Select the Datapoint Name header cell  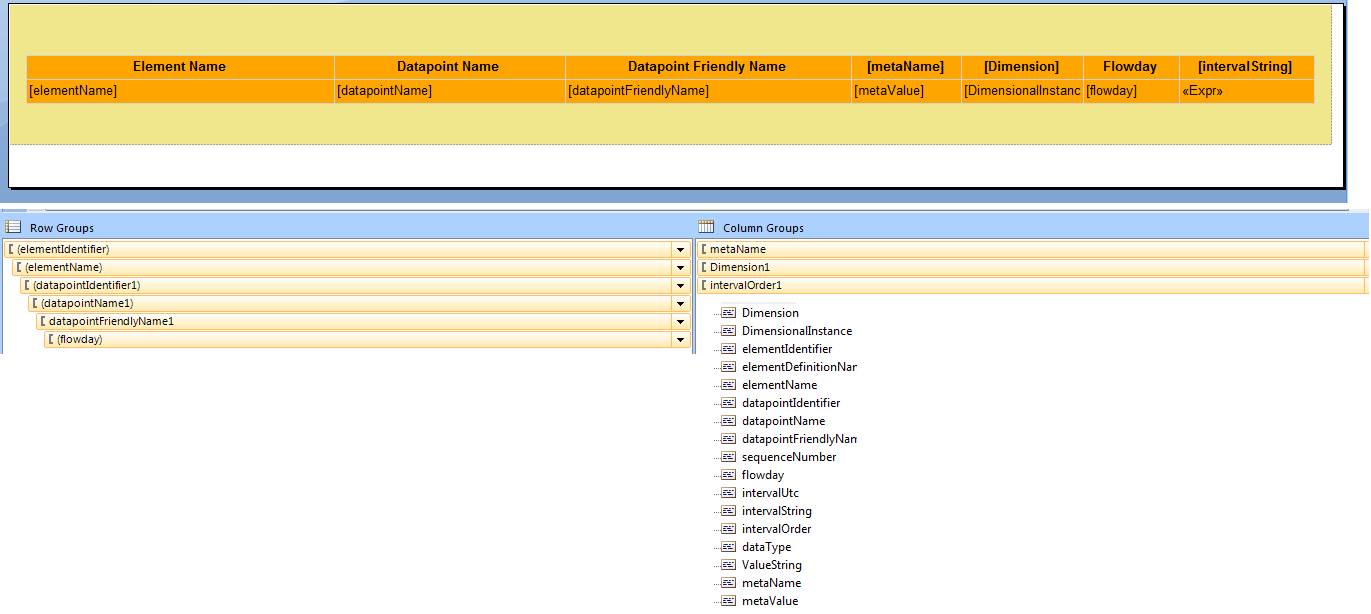(x=449, y=67)
